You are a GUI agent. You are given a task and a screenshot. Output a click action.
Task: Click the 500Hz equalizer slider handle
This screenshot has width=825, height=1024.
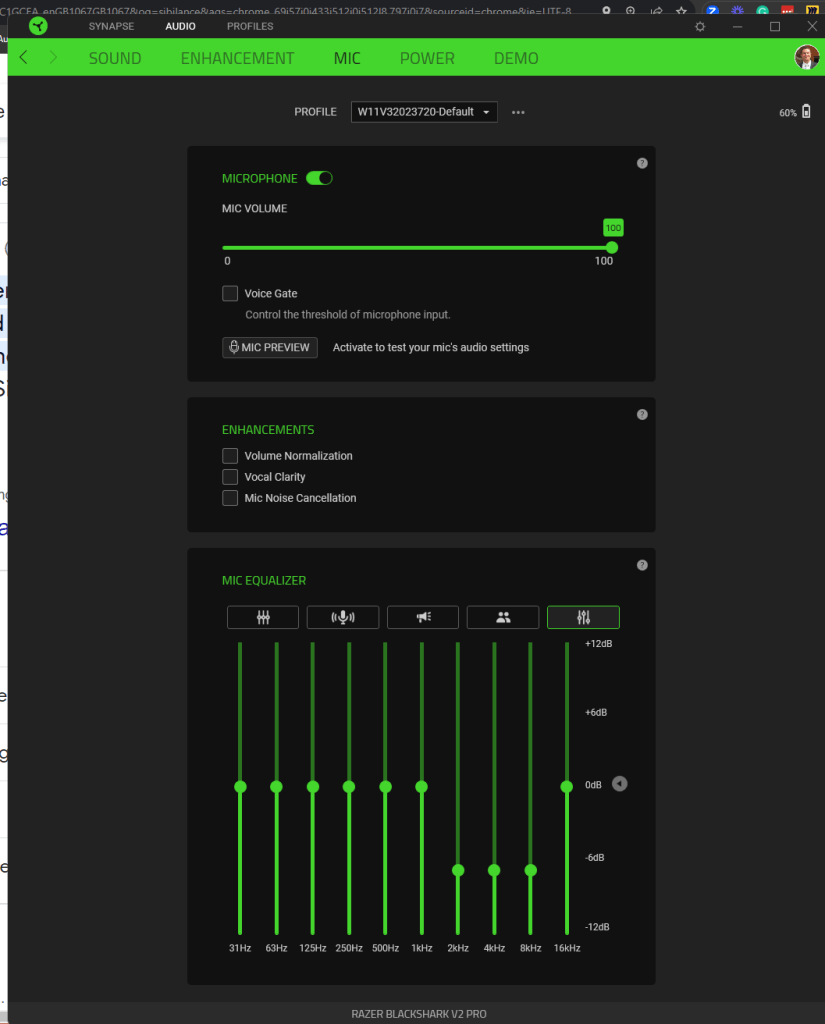(385, 786)
